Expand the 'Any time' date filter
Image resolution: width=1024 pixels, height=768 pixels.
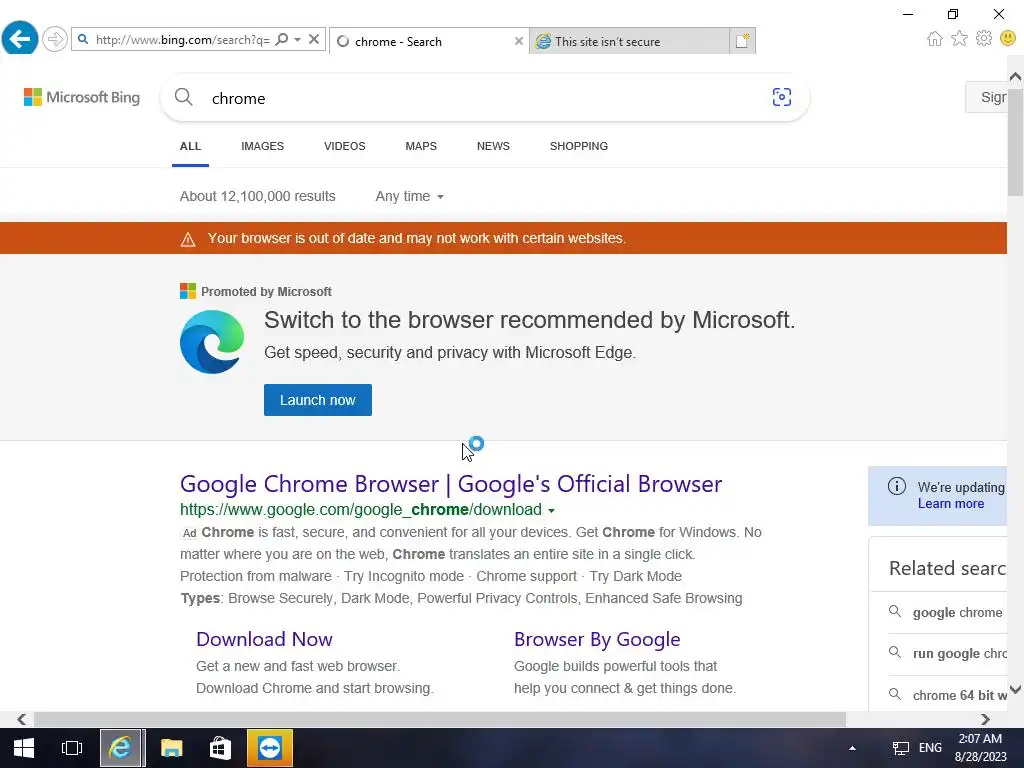409,197
